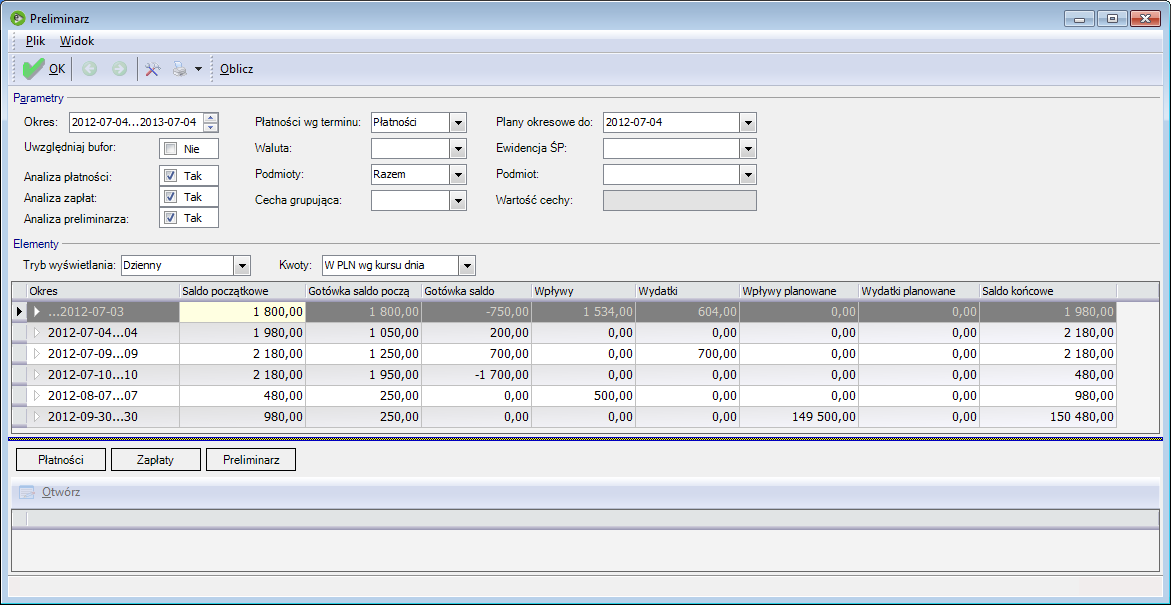
Task: Open Tryb wyświetlania dropdown
Action: coord(241,264)
